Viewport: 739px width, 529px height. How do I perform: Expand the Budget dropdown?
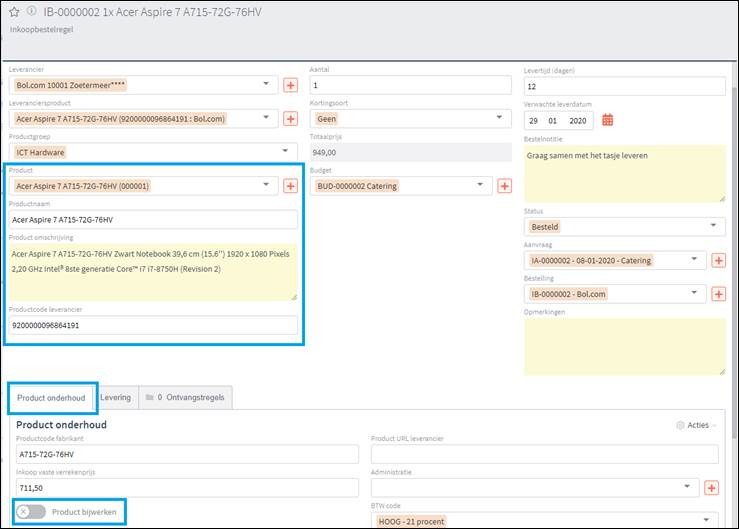click(x=480, y=185)
